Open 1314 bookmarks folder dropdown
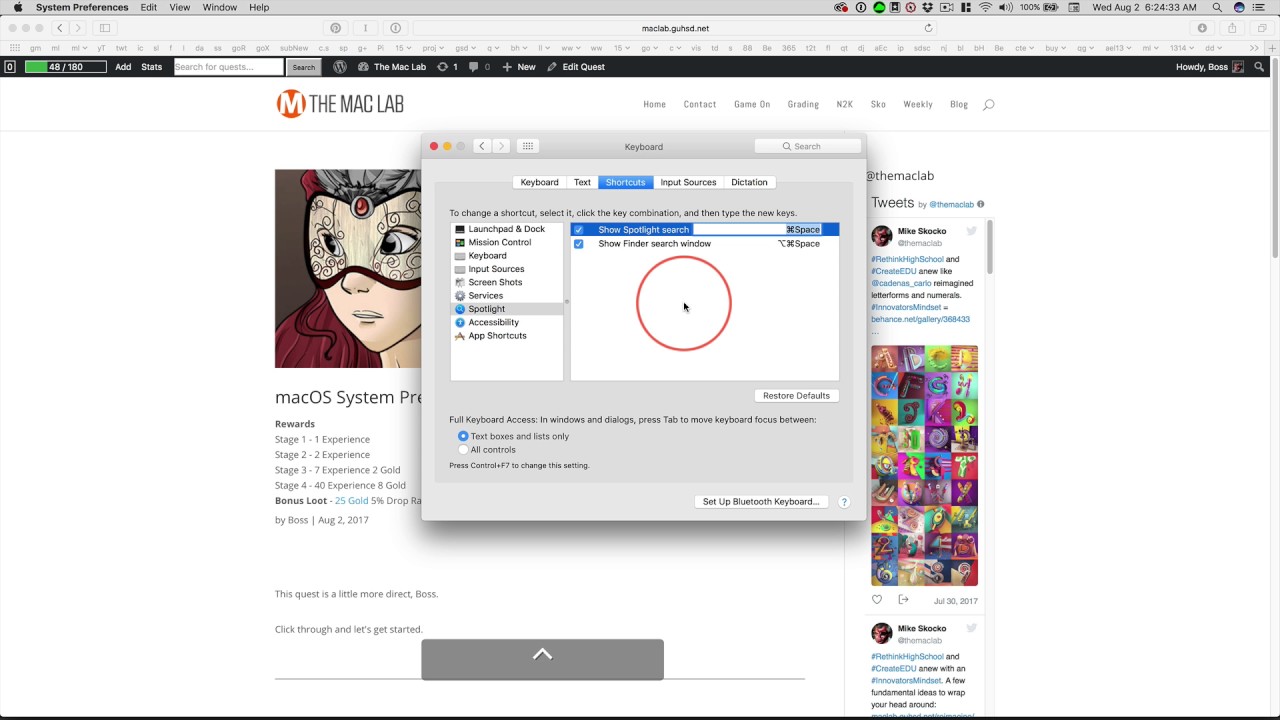Image resolution: width=1280 pixels, height=720 pixels. tap(1182, 48)
